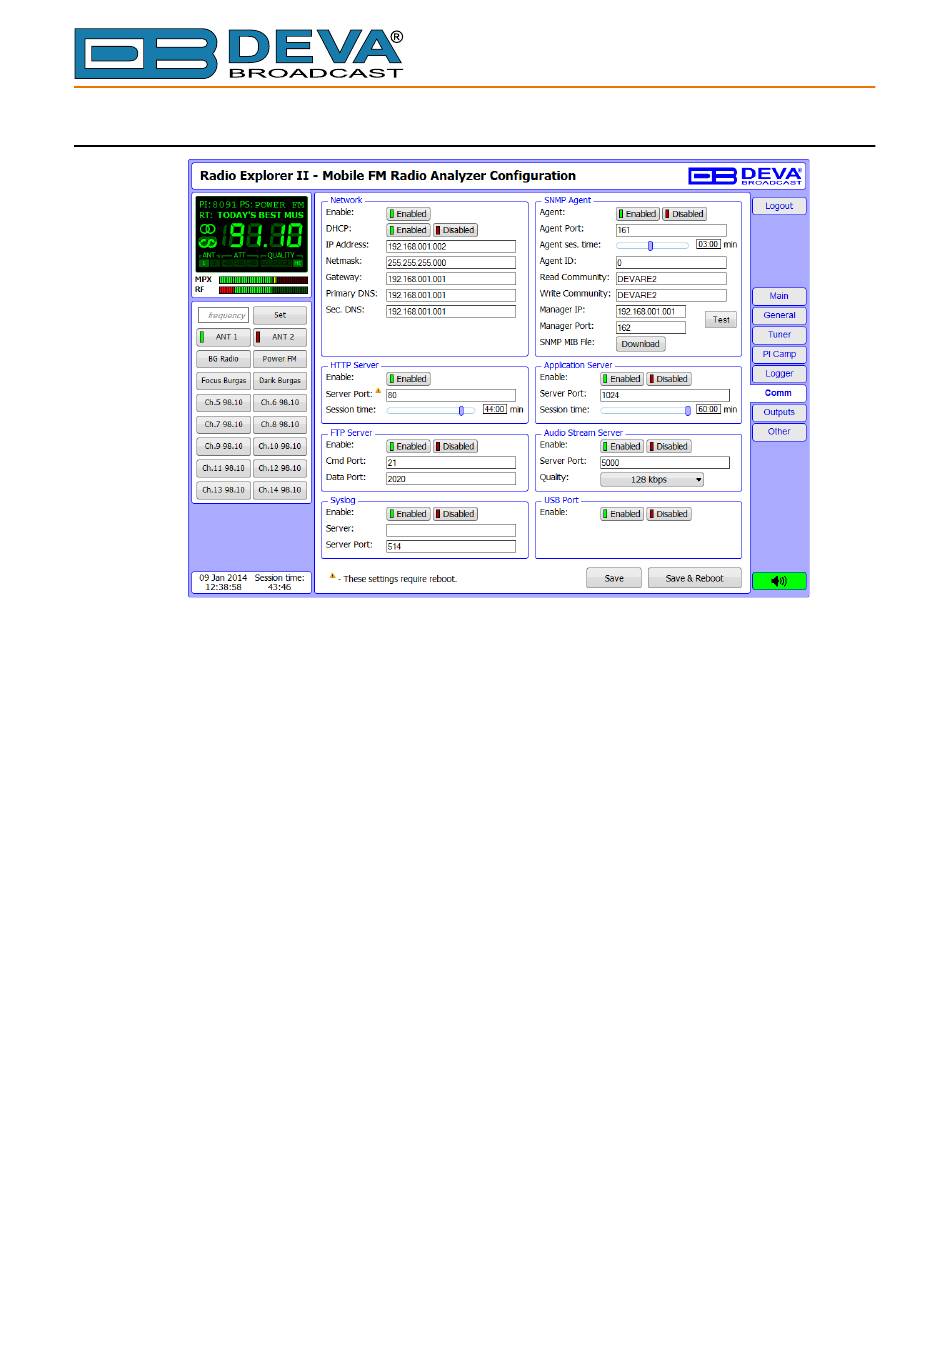The height and width of the screenshot is (1360, 950).
Task: Enable Syslog
Action: click(x=408, y=514)
